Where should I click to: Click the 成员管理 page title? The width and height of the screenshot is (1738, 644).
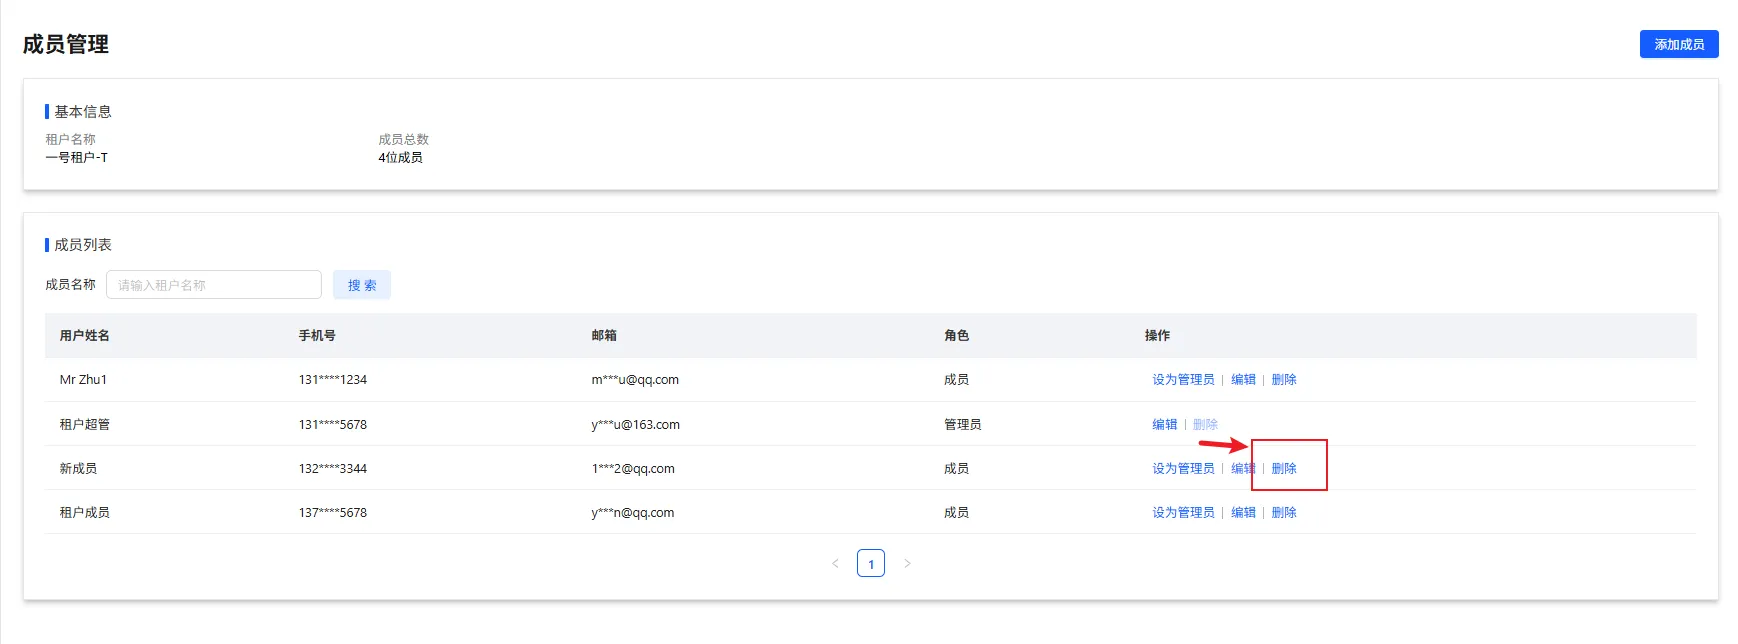[66, 44]
